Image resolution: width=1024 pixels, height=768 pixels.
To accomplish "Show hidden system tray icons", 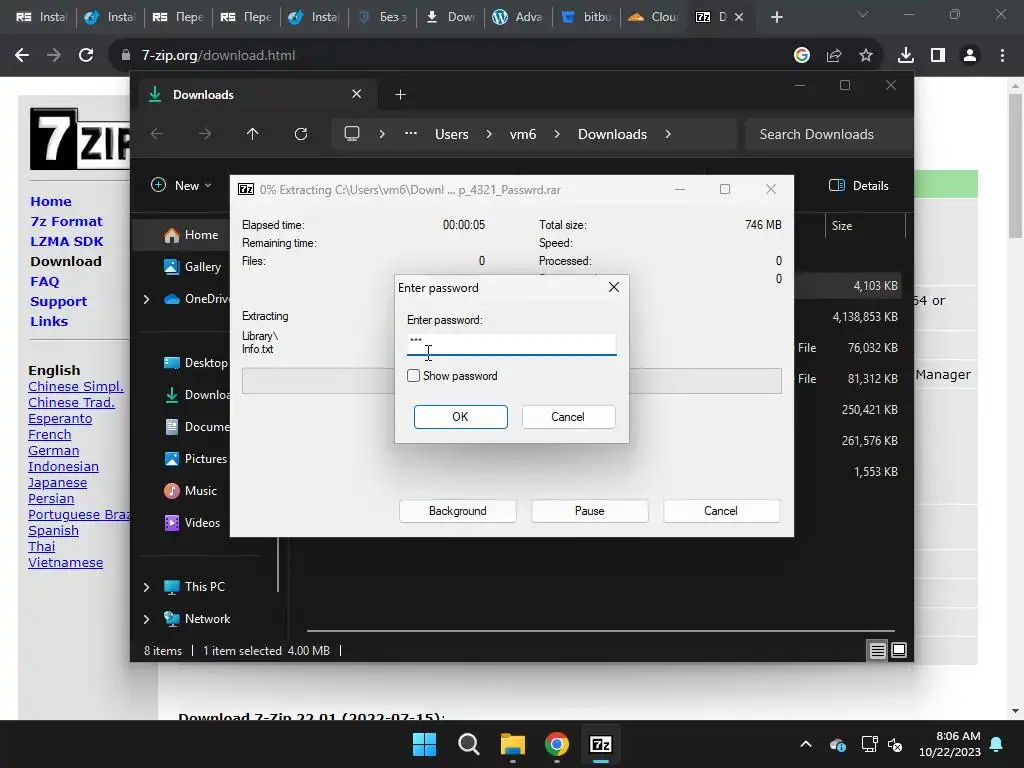I will click(806, 744).
